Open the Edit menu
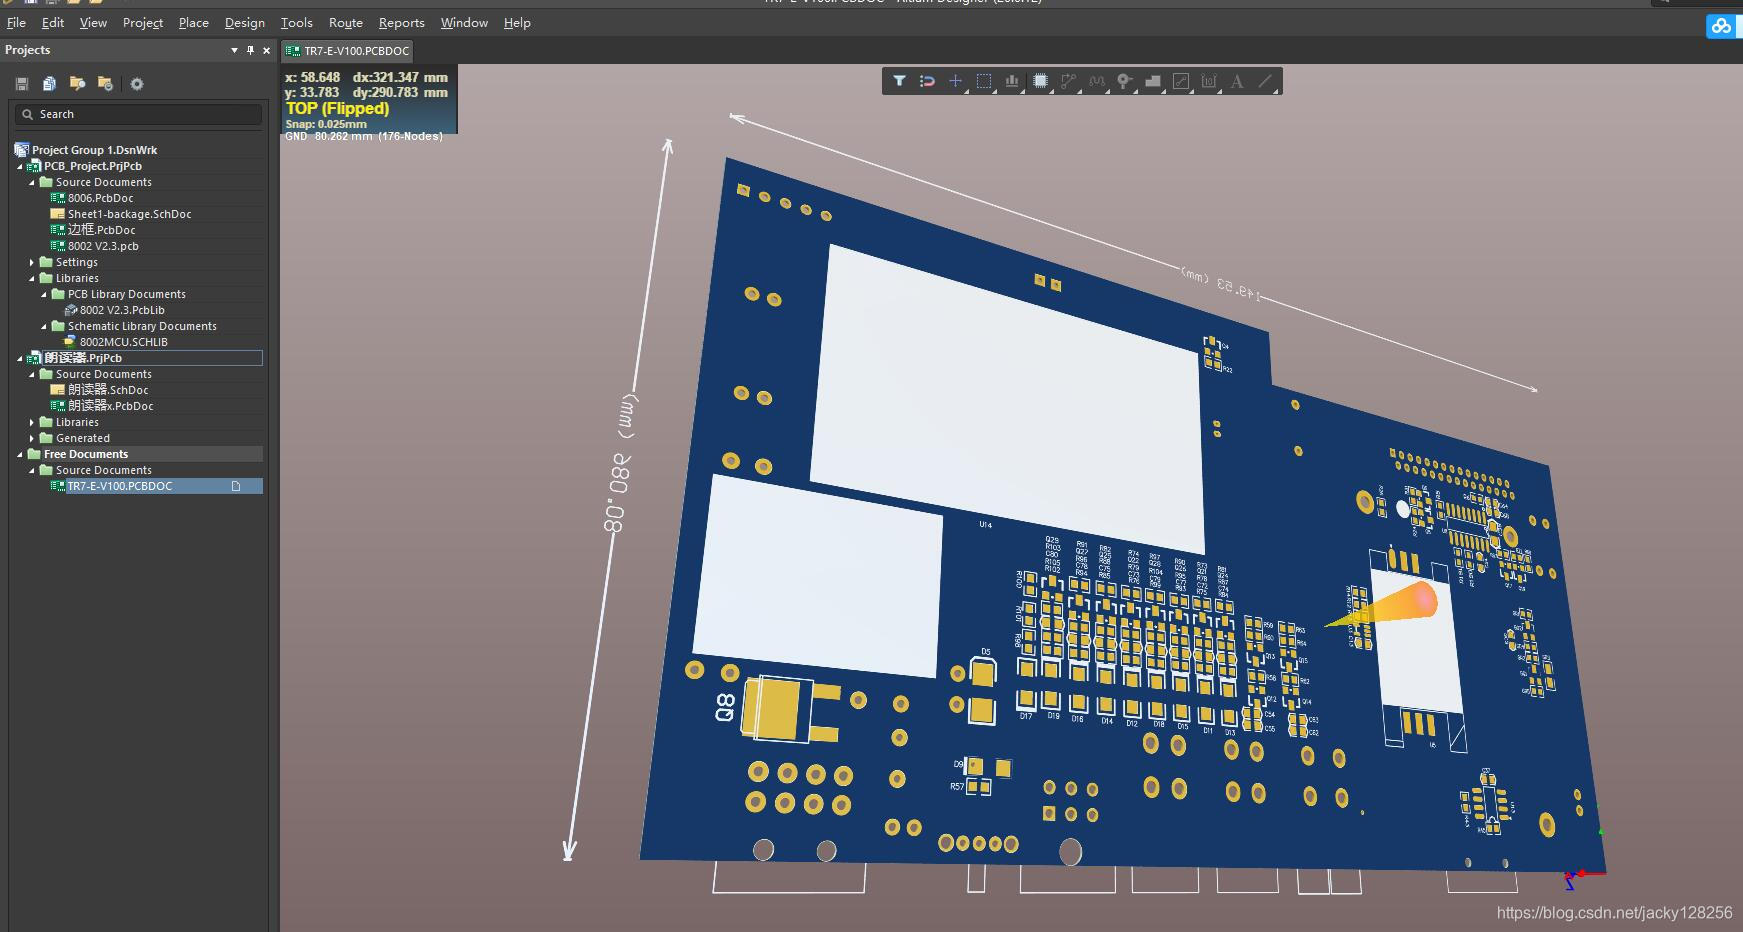 point(53,22)
